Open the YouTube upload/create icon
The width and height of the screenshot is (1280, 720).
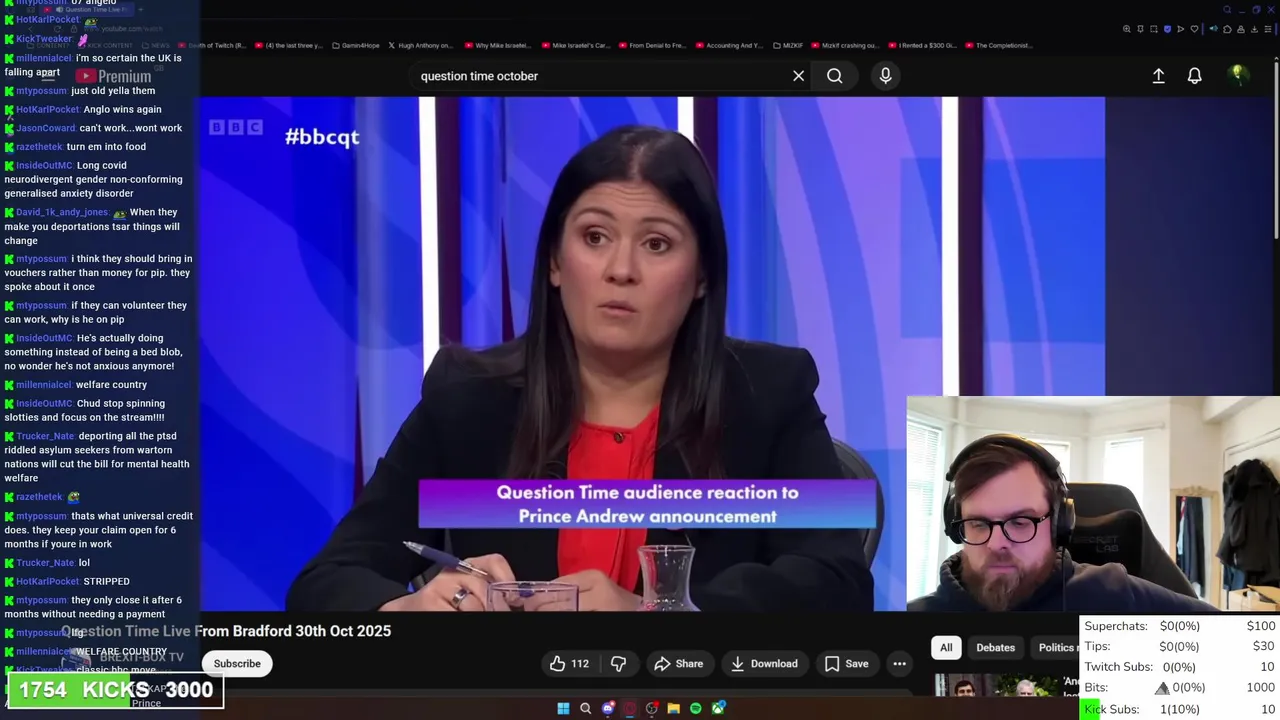[x=1158, y=76]
